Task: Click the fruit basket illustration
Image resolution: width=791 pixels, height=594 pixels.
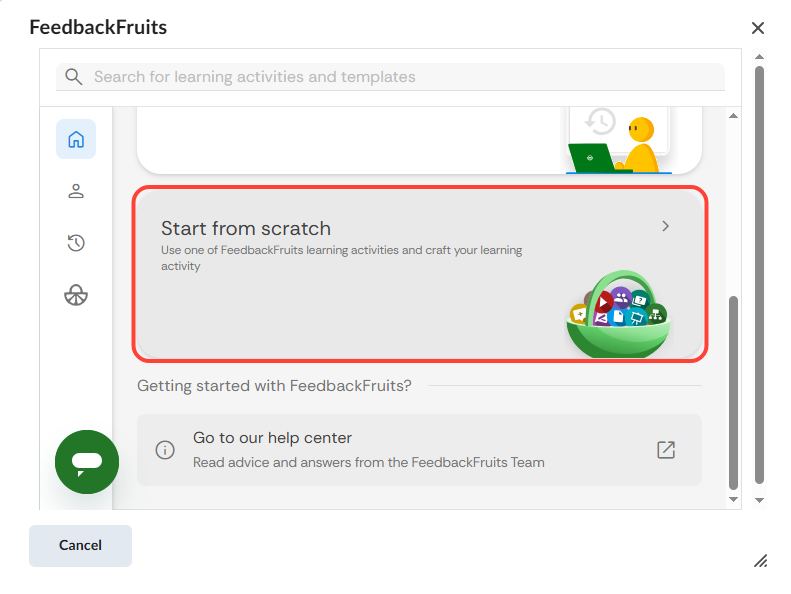Action: click(617, 315)
